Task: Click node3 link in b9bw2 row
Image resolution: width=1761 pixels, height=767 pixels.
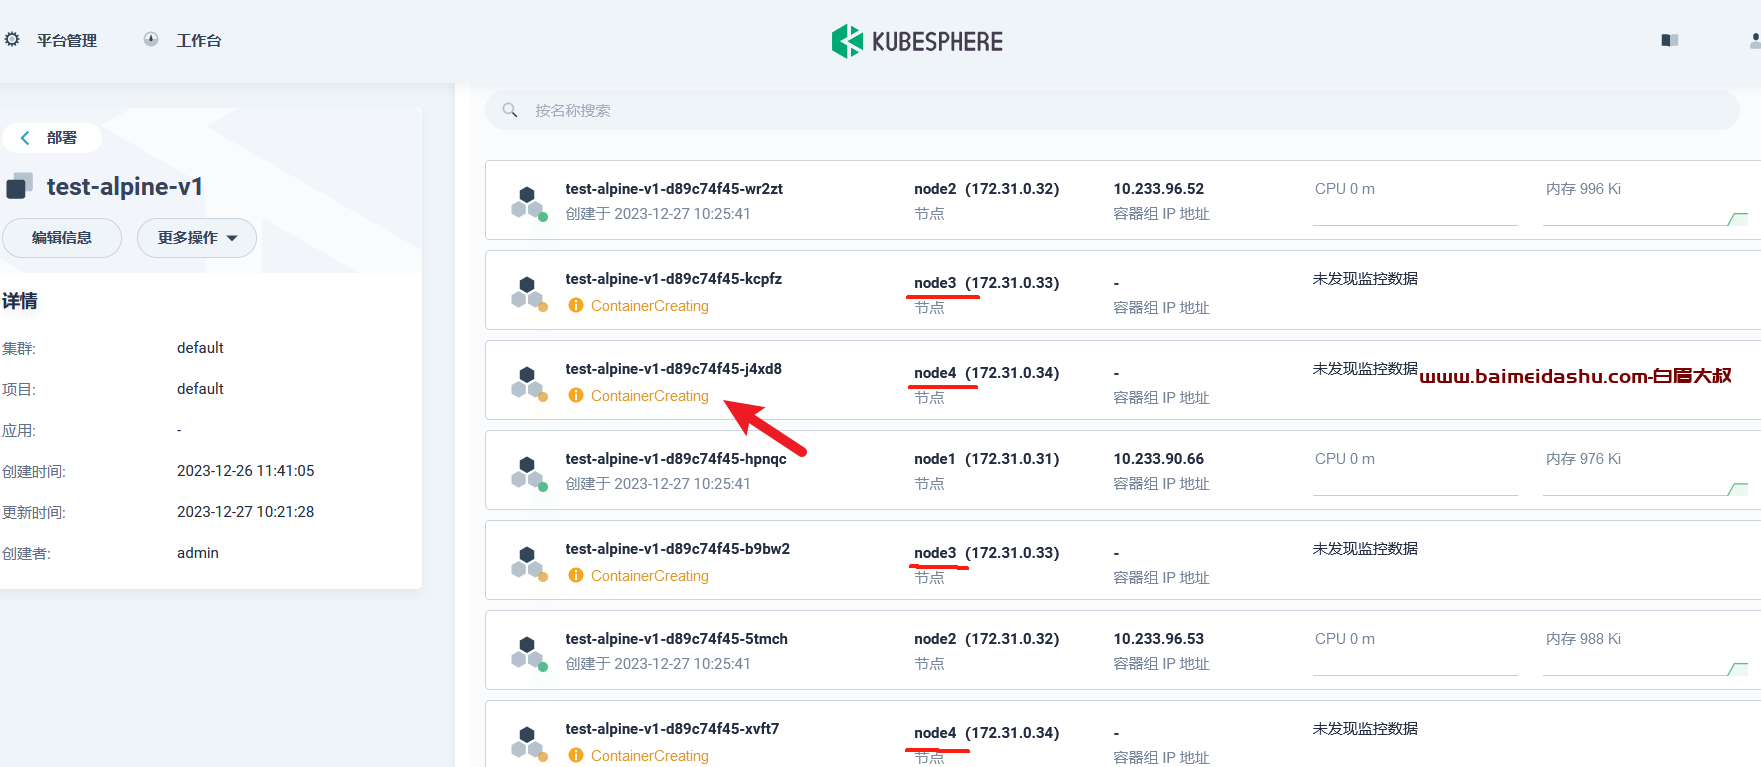Action: [986, 553]
